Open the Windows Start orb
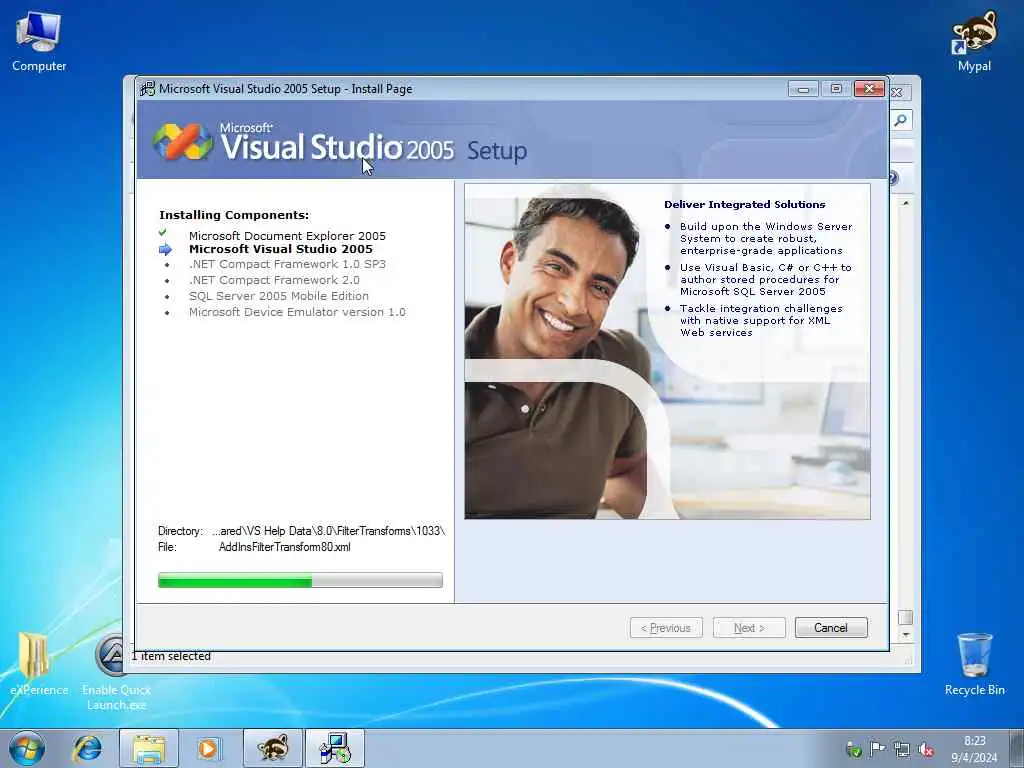 (x=27, y=748)
